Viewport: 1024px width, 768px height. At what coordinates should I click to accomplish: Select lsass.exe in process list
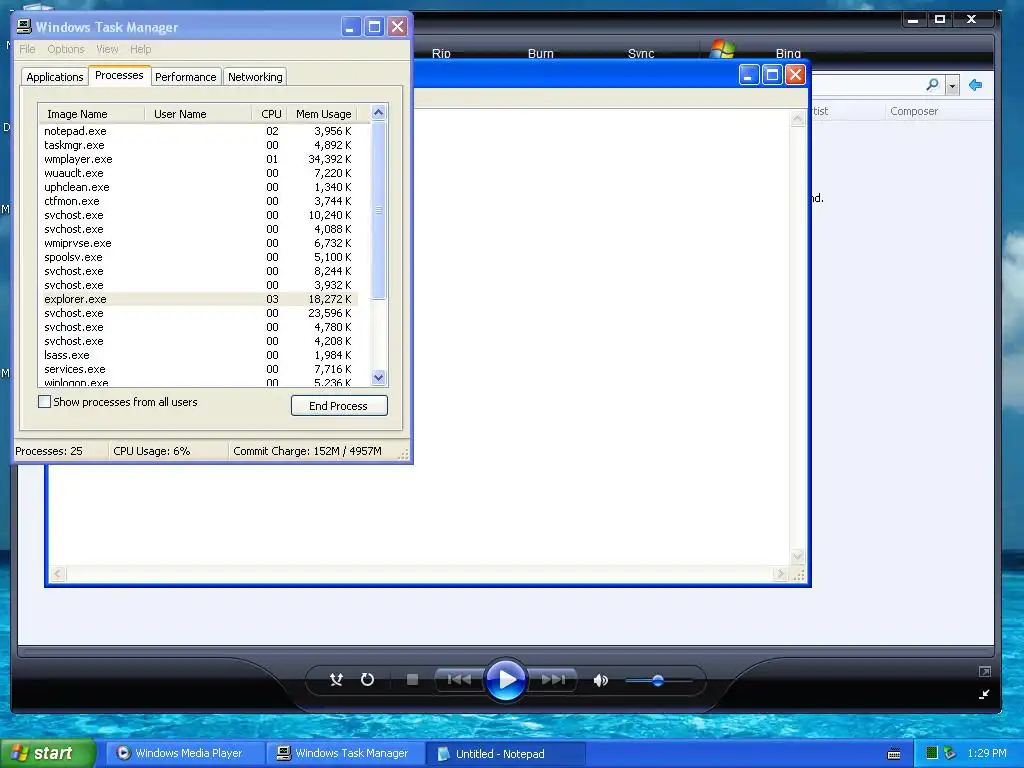[x=198, y=355]
